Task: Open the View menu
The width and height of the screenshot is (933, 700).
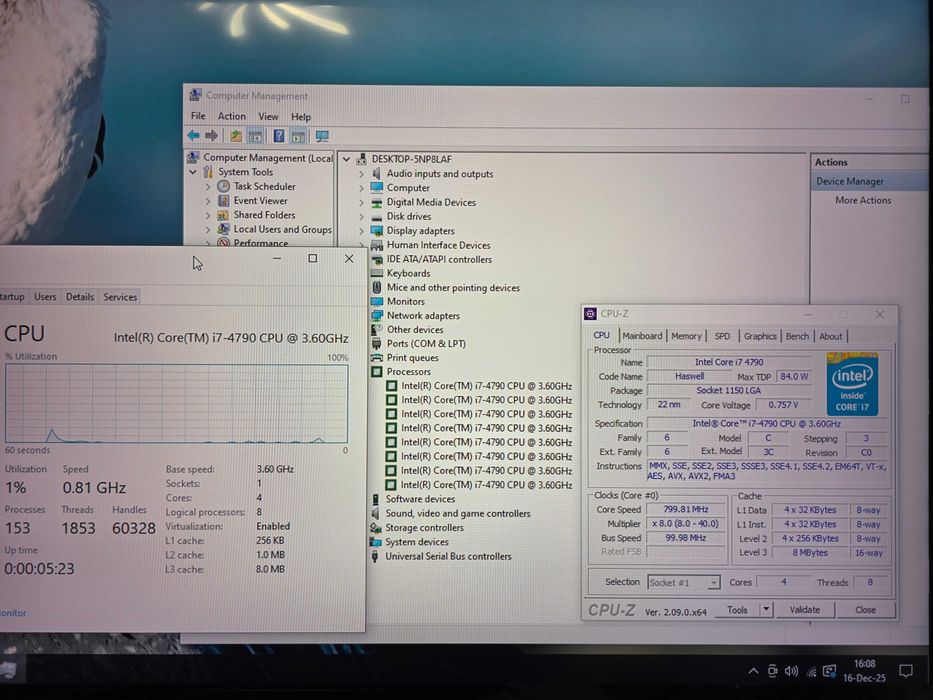Action: pos(268,116)
